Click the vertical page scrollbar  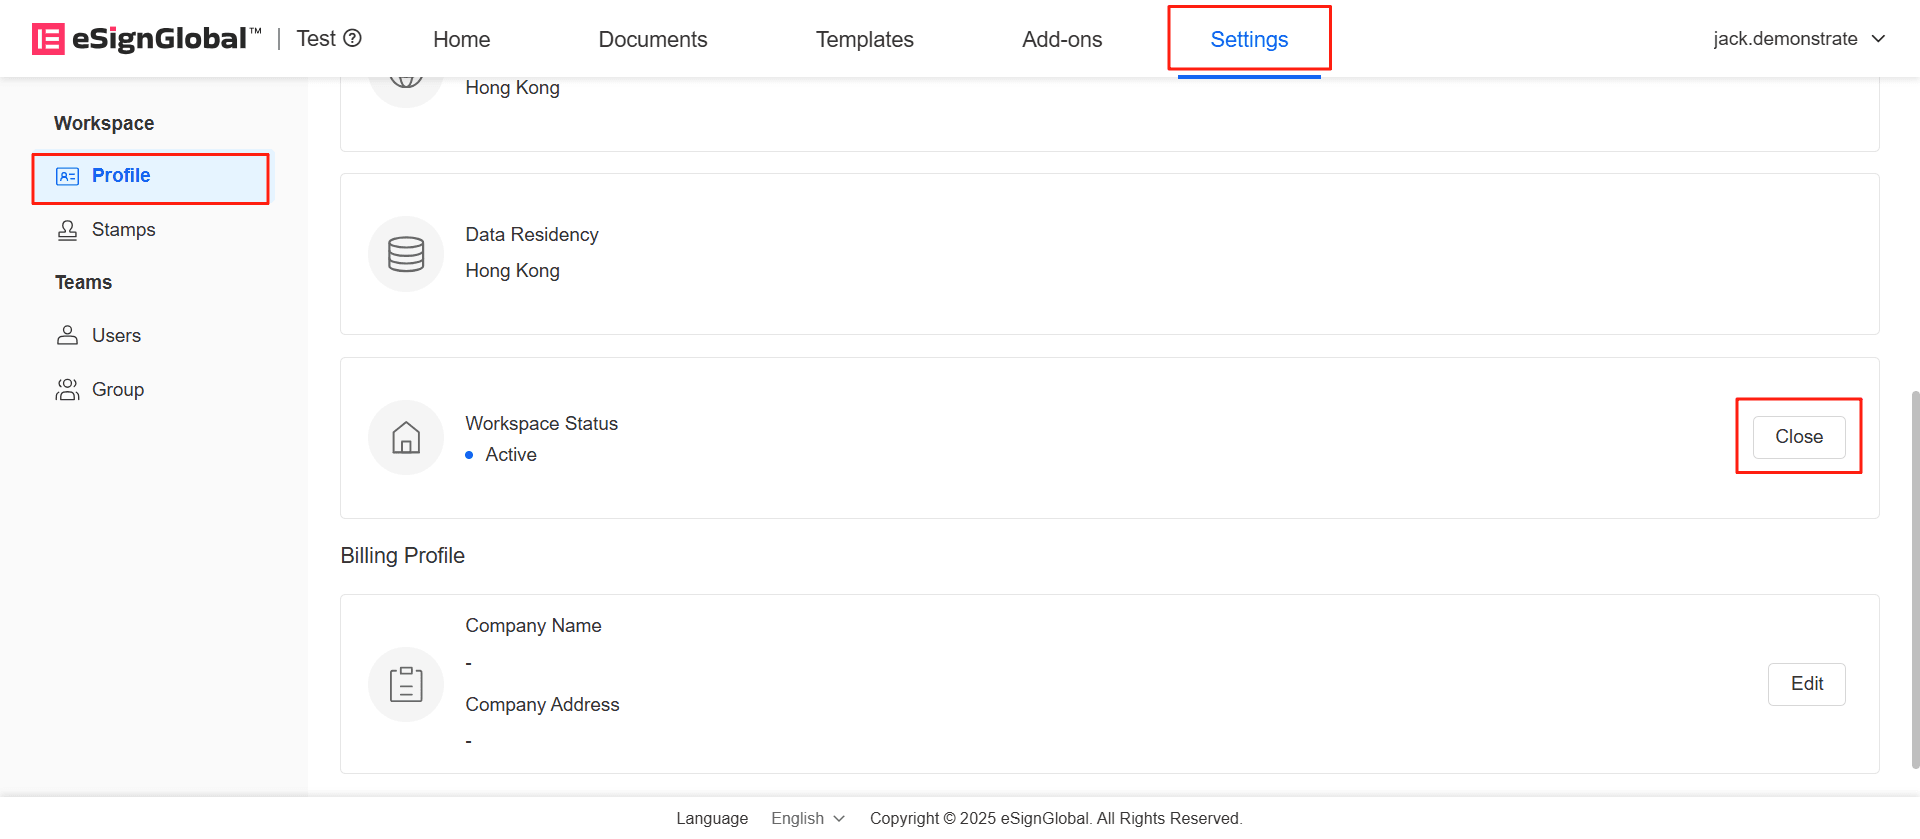click(x=1914, y=580)
